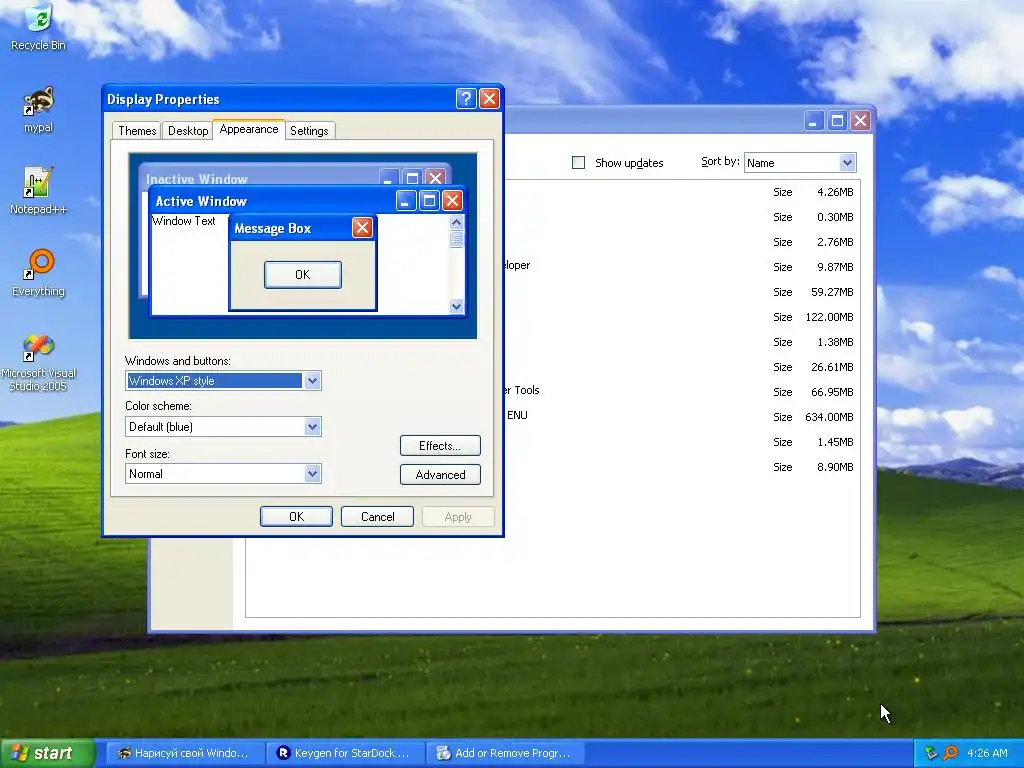Click the 0.30MB size entry

tap(835, 217)
